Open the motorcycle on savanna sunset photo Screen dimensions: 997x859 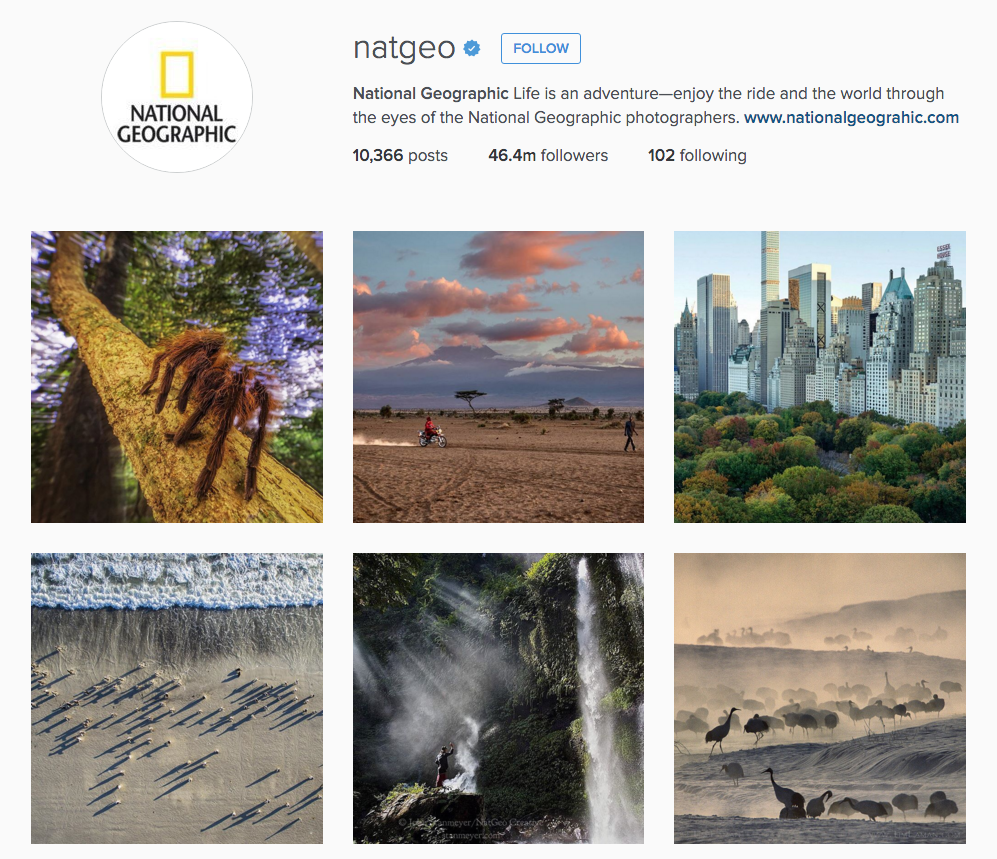498,377
